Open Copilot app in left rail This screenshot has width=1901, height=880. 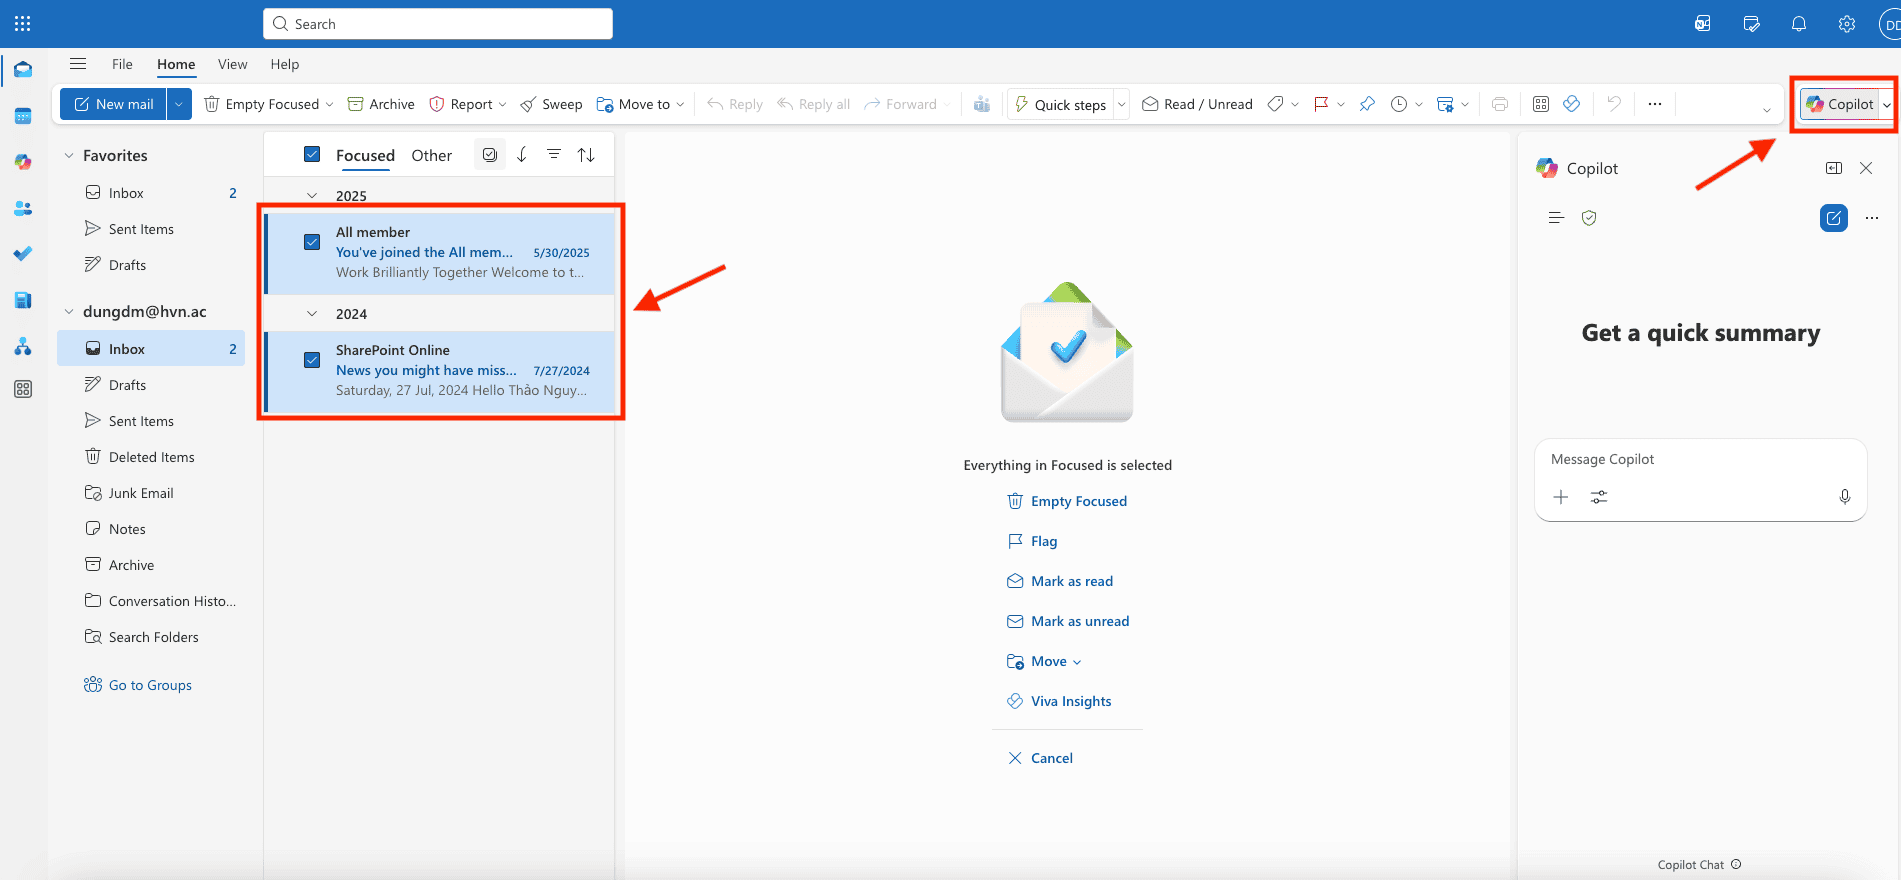pyautogui.click(x=23, y=162)
